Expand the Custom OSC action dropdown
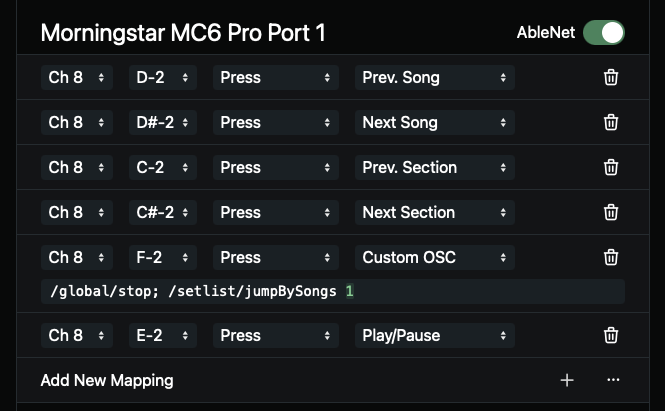The image size is (665, 411). (434, 257)
